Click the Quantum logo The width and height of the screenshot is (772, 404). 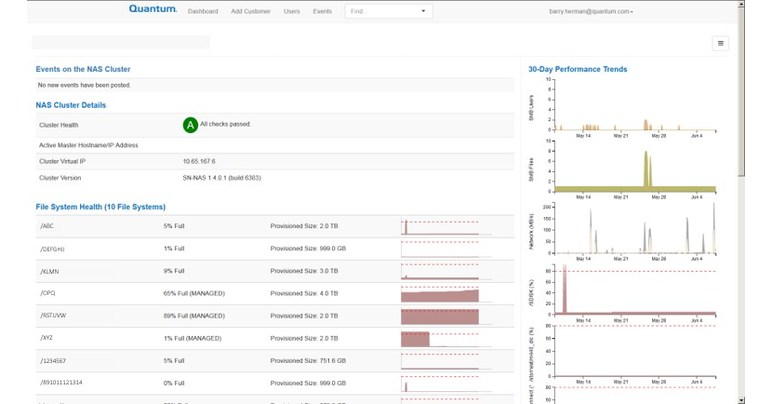(153, 10)
